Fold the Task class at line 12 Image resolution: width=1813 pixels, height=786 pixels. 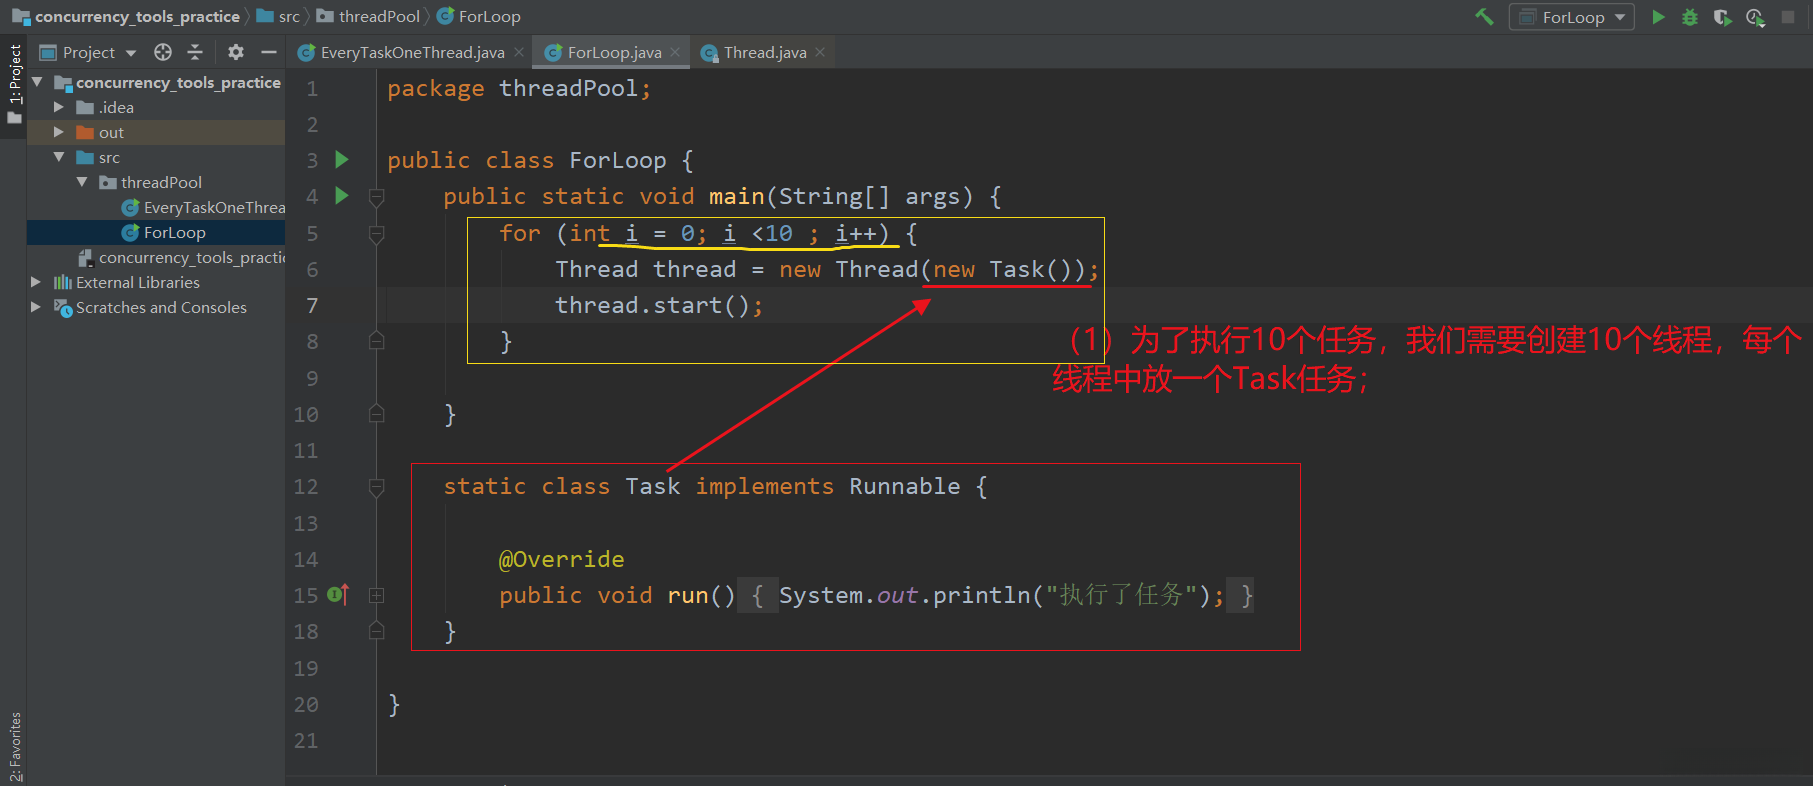[377, 487]
